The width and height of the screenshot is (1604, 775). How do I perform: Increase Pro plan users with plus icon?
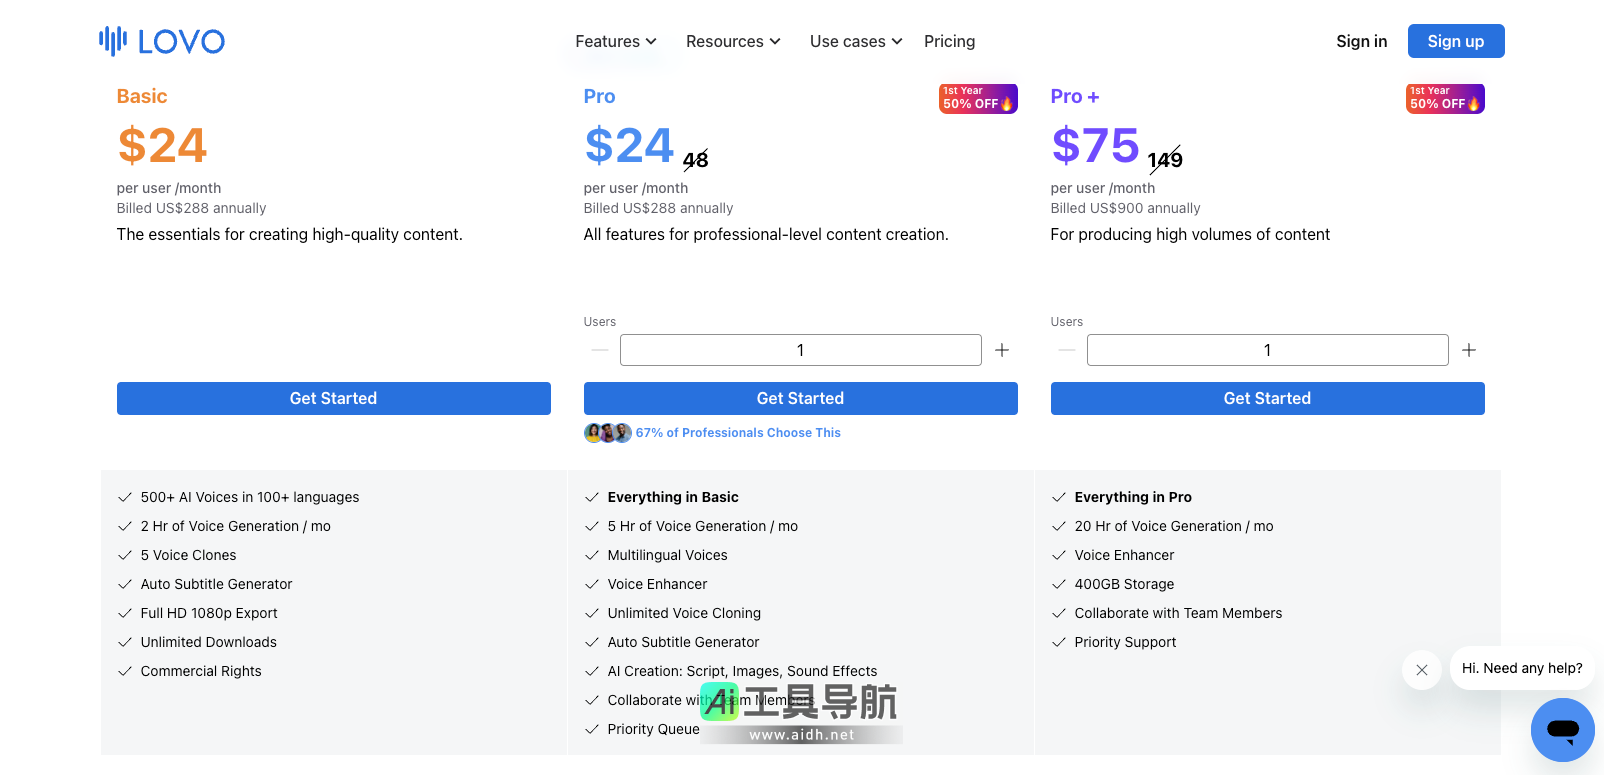pyautogui.click(x=1002, y=350)
